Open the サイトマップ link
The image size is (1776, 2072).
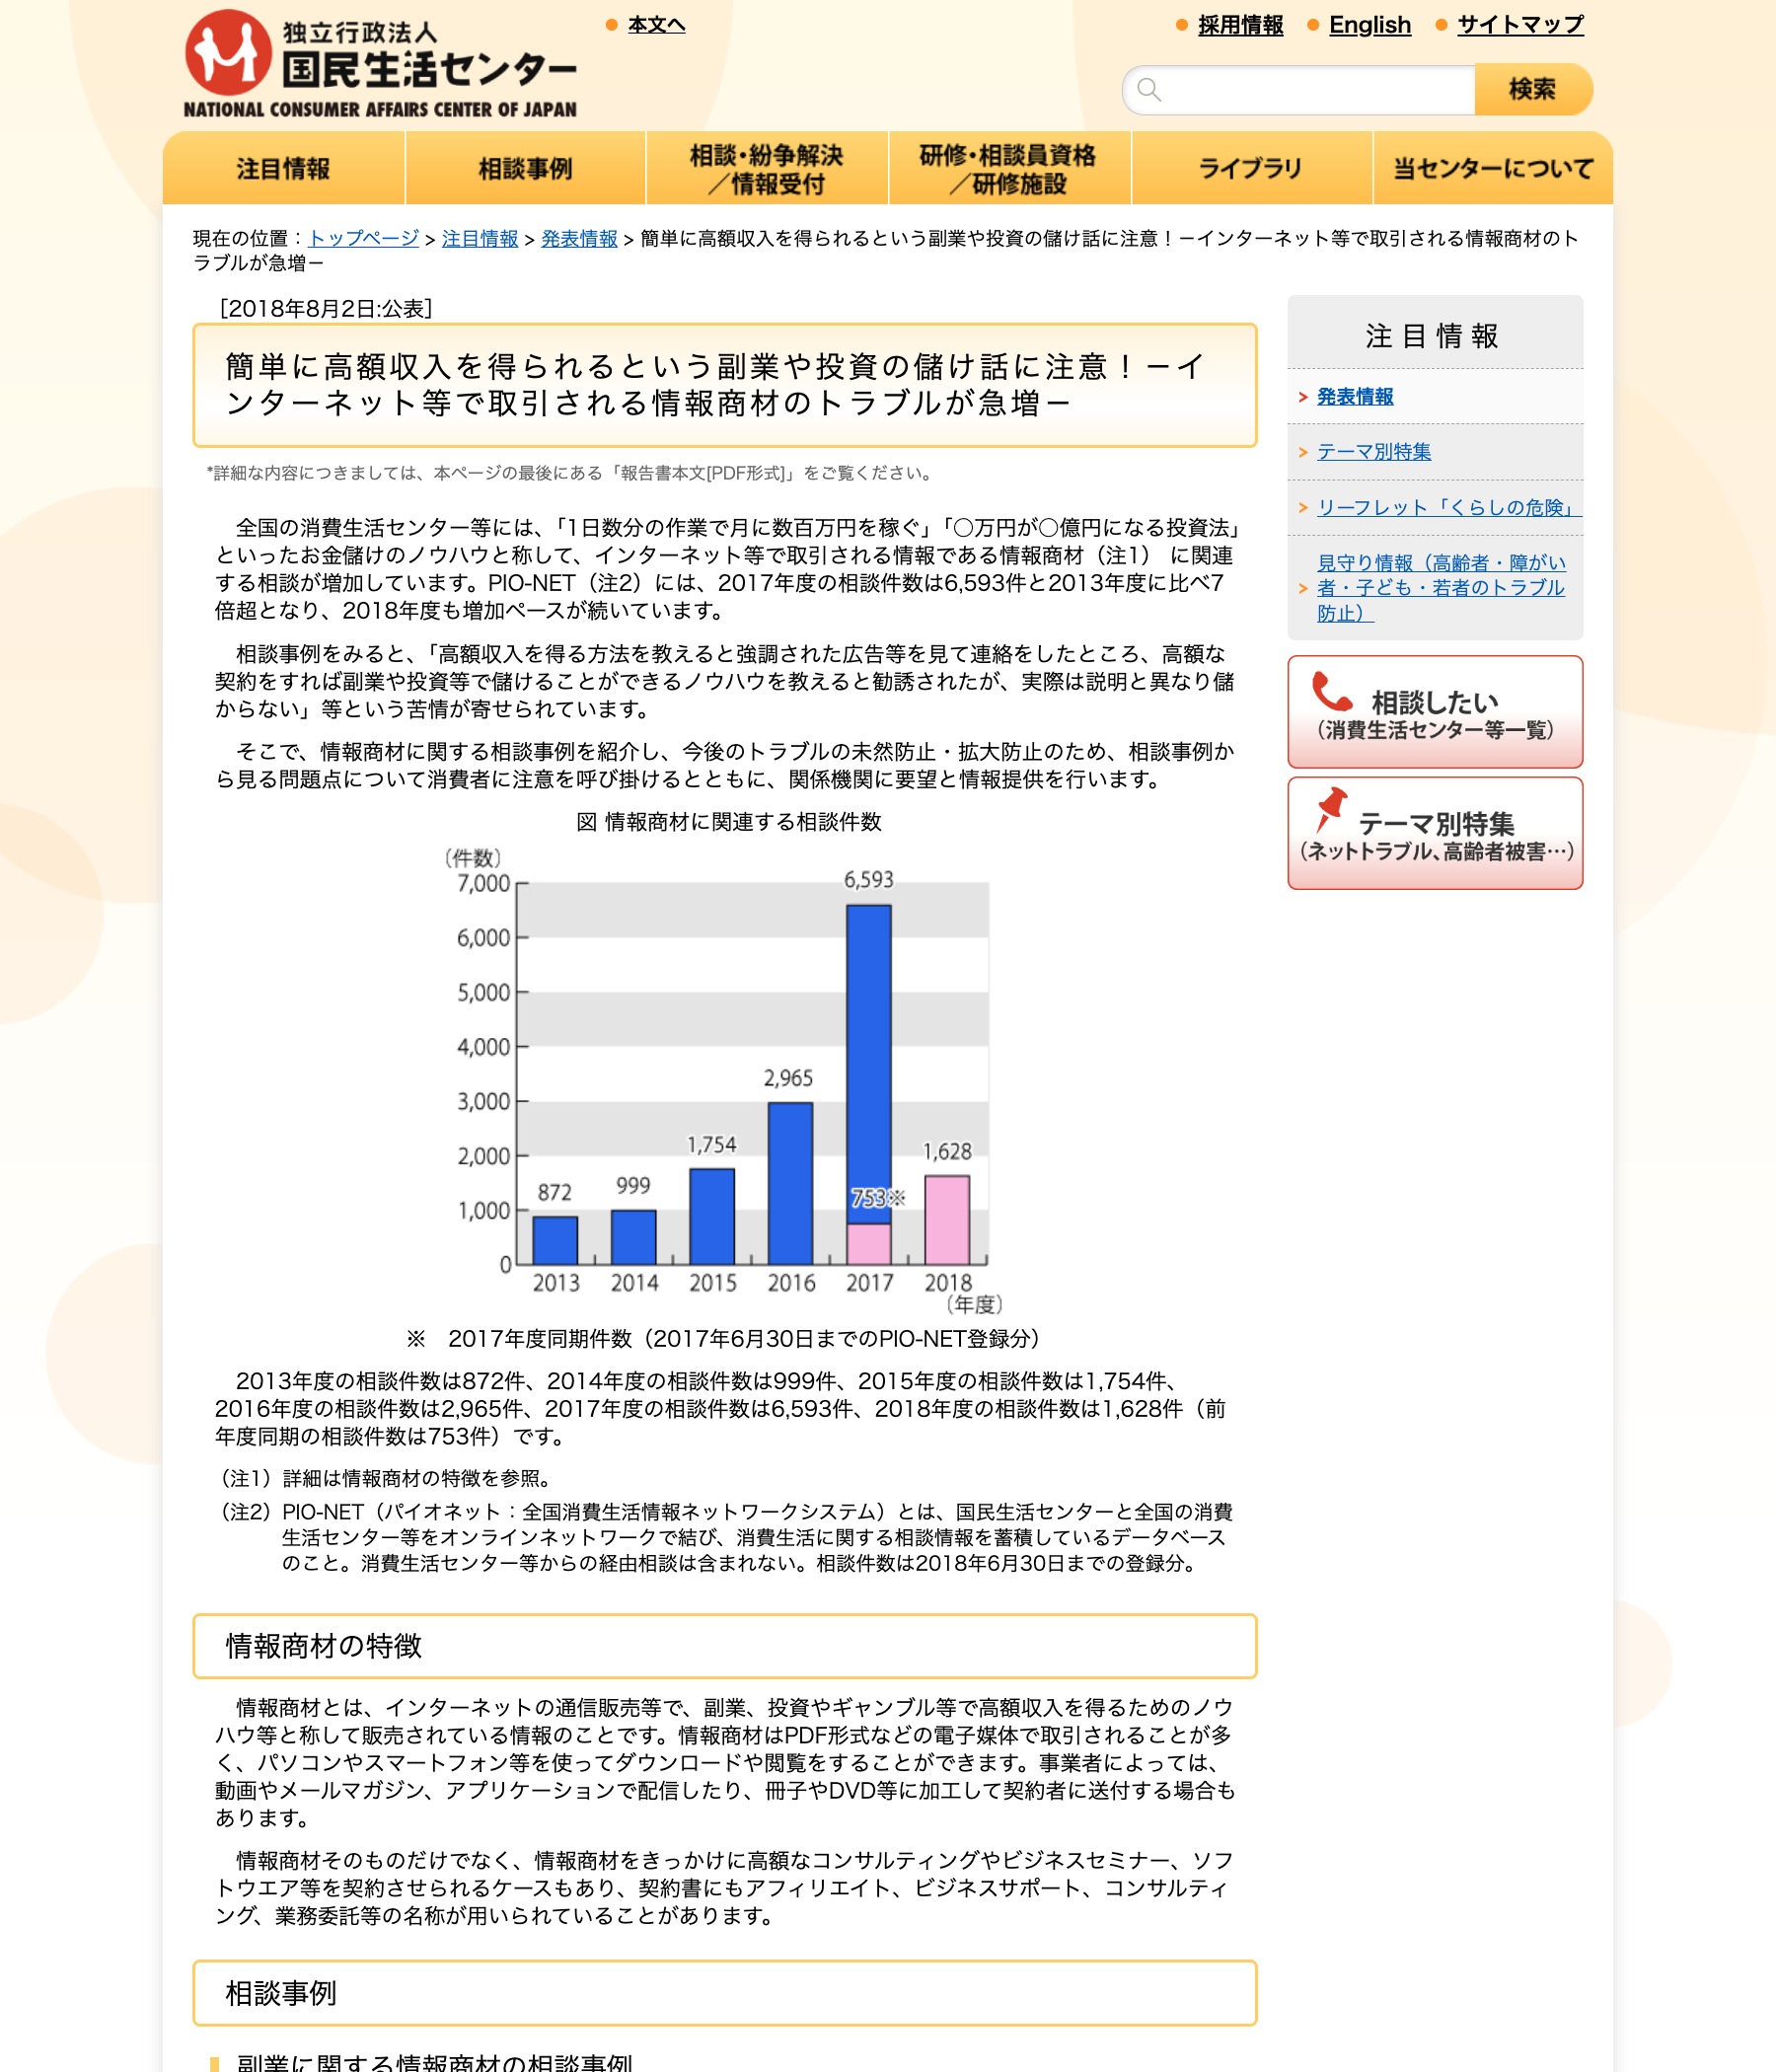[x=1520, y=25]
